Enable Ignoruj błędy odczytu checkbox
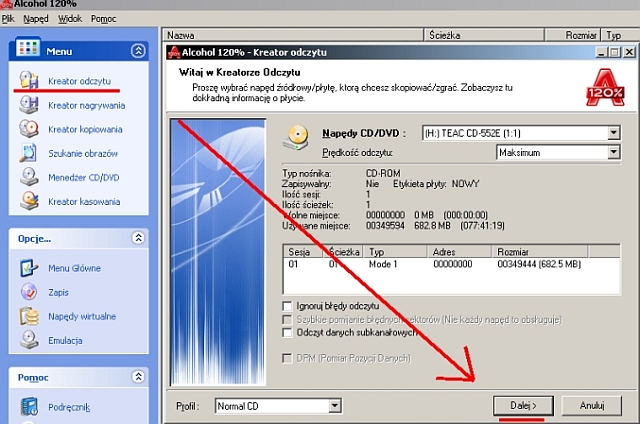The width and height of the screenshot is (640, 424). (x=287, y=306)
